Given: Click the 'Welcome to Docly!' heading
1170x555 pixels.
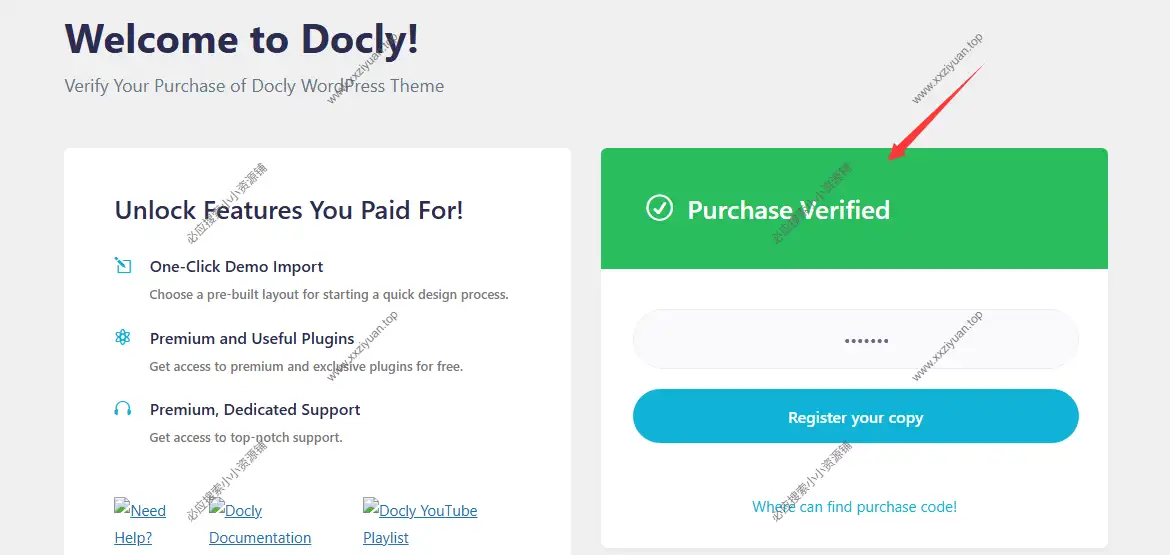Looking at the screenshot, I should click(242, 39).
